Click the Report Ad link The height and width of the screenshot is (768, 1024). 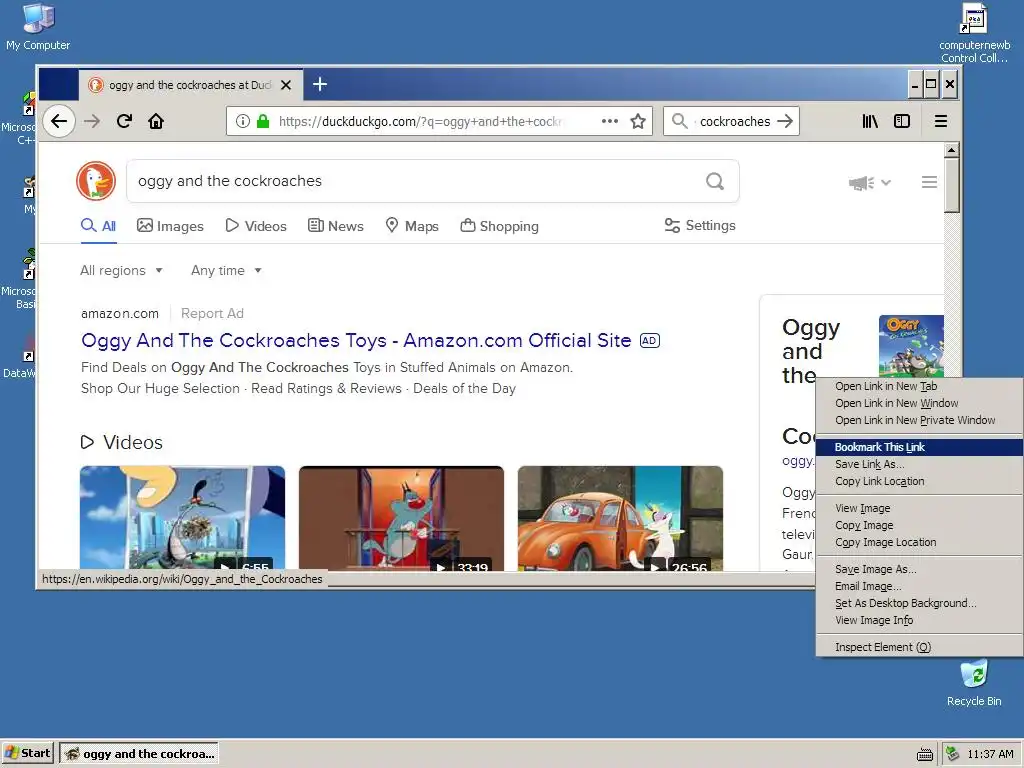click(x=212, y=313)
